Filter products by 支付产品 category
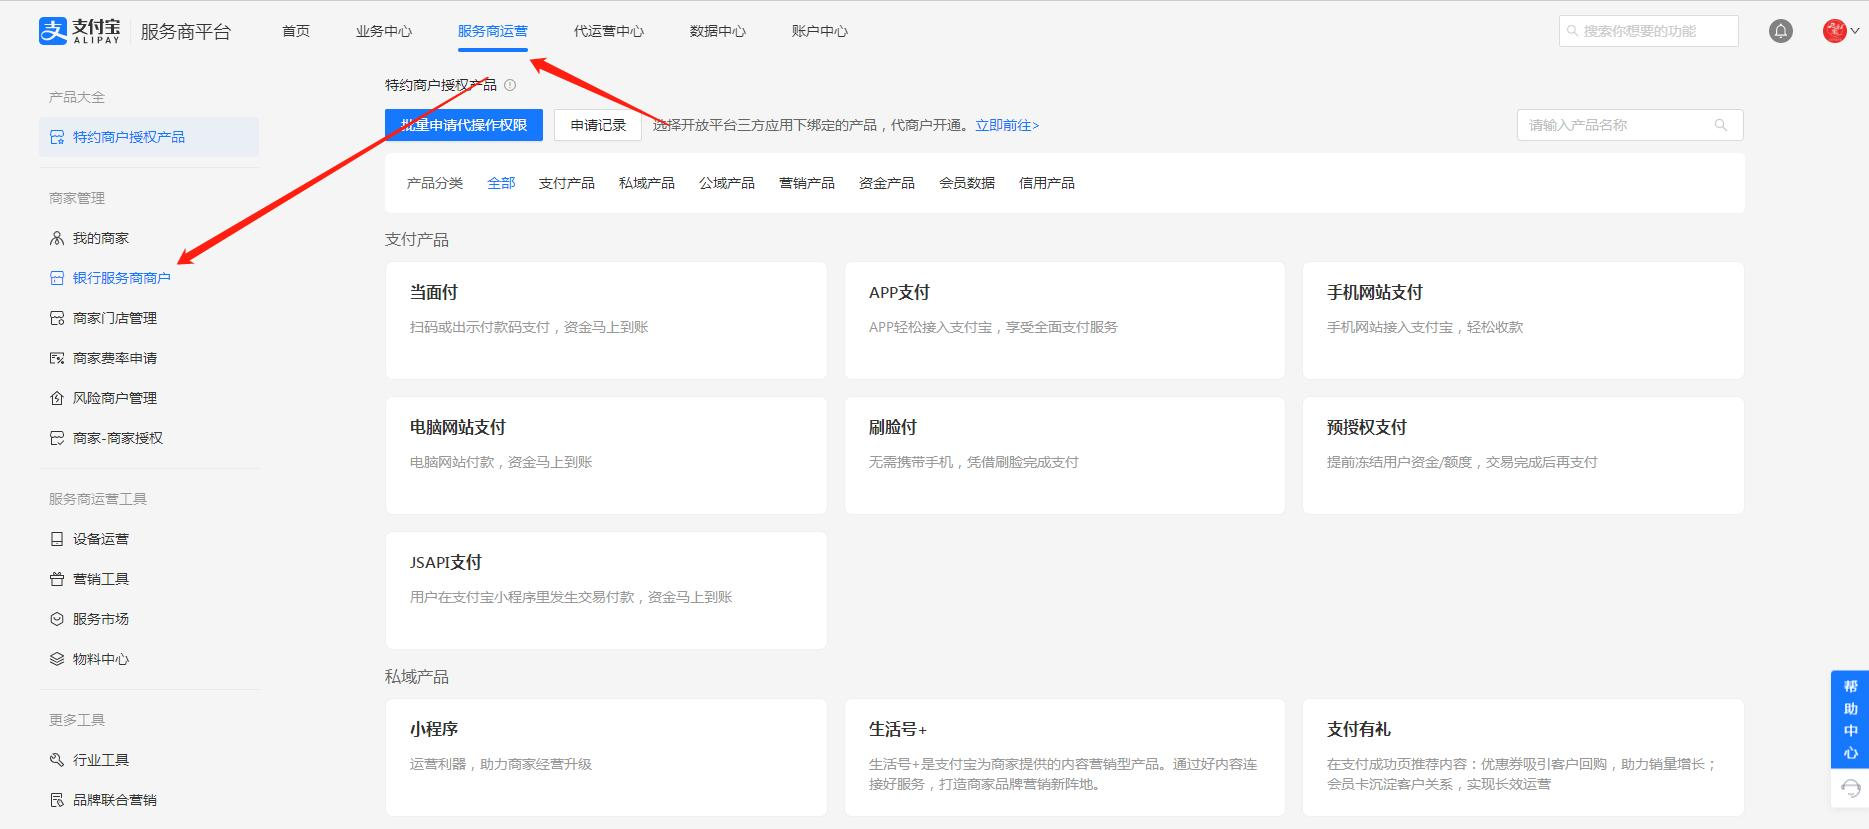1869x829 pixels. coord(566,183)
